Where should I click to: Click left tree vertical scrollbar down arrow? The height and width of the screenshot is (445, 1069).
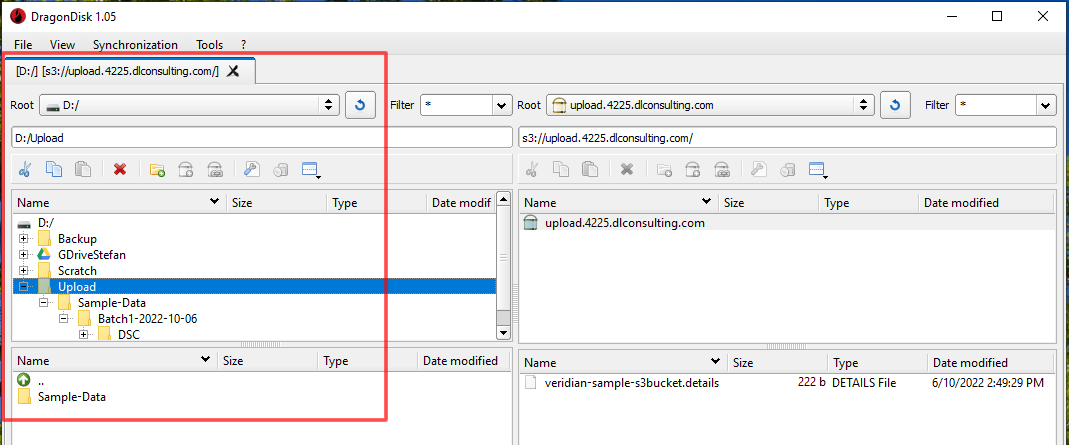point(503,333)
